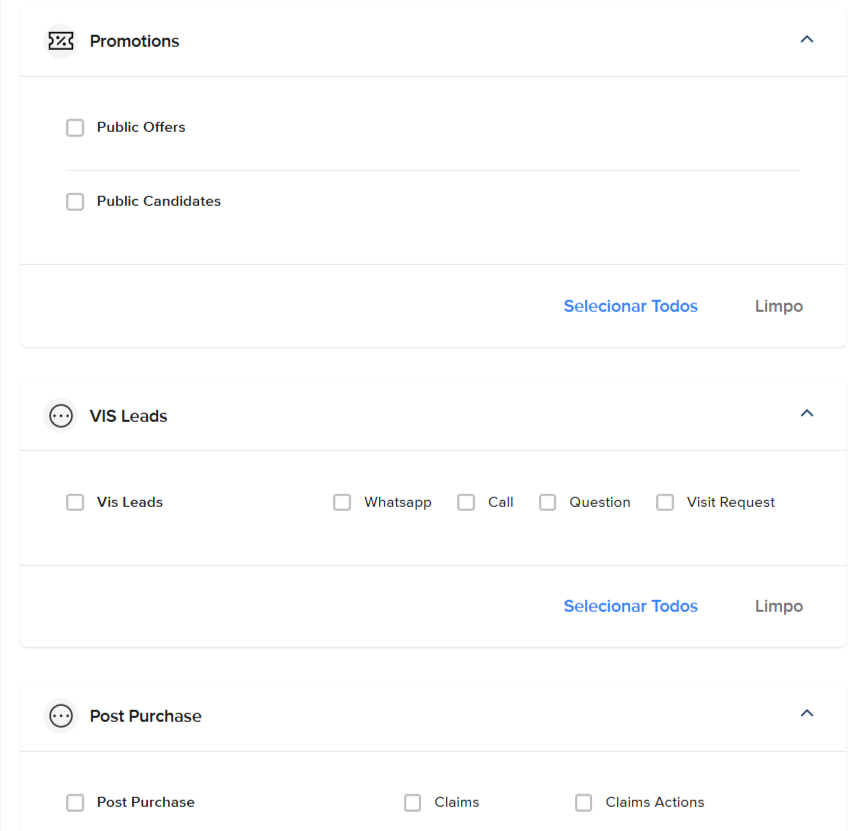Check the Public Candidates option
Viewport: 851px width, 831px height.
75,201
